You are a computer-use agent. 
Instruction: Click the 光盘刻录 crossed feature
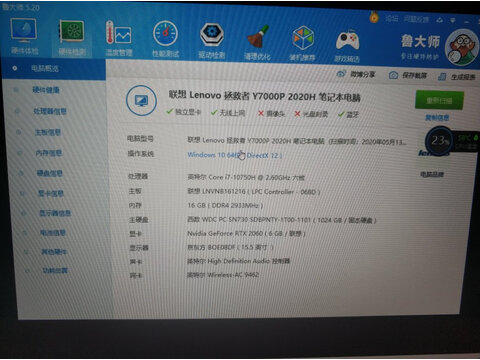311,114
